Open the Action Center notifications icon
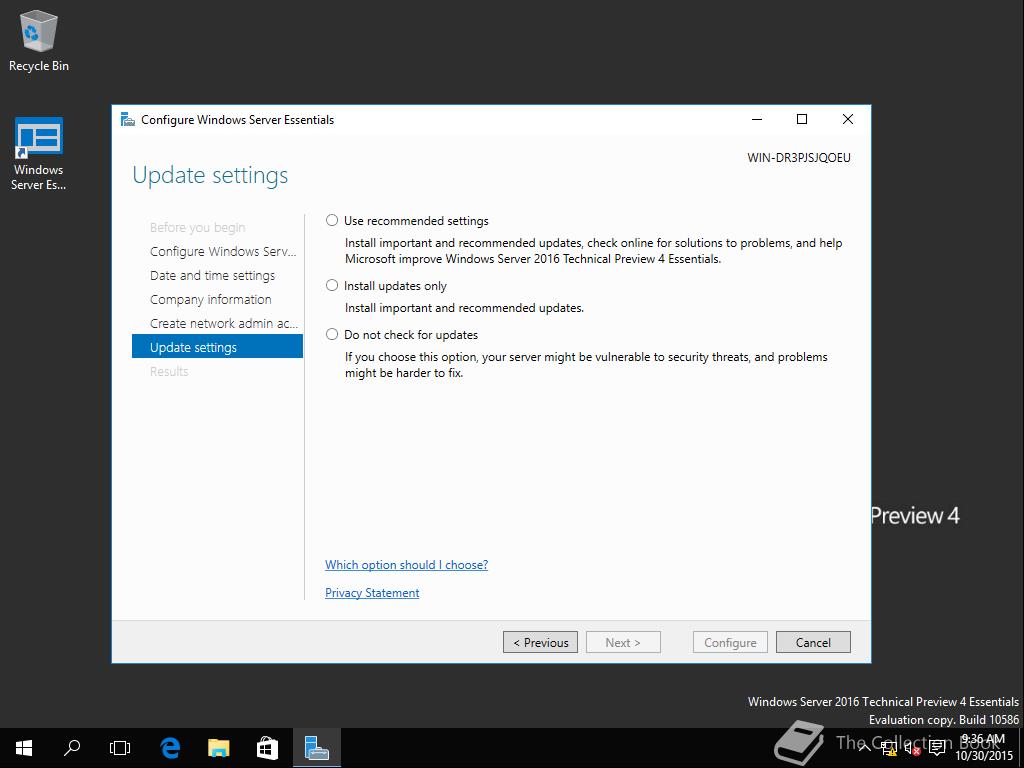 point(937,748)
